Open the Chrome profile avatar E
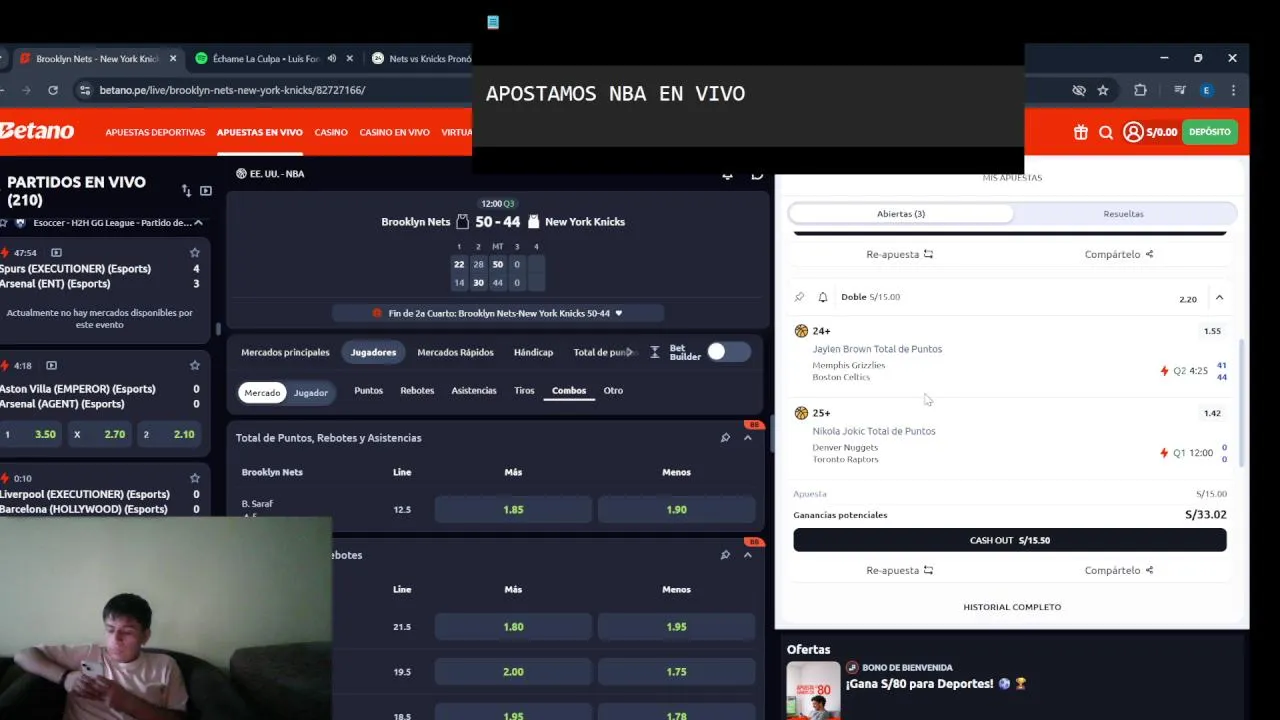The image size is (1280, 720). (1206, 90)
